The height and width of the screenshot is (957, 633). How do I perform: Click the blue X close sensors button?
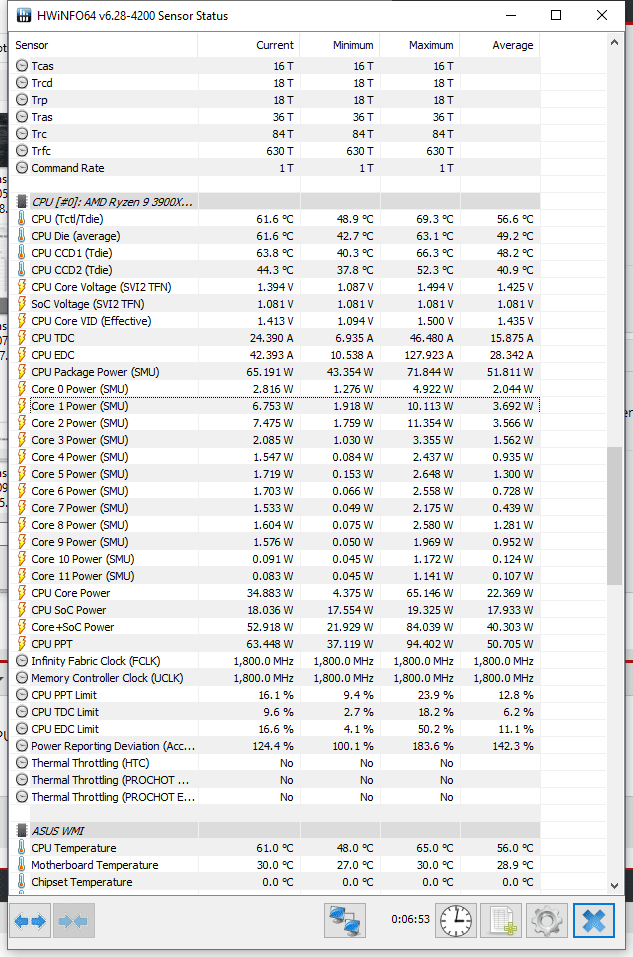click(x=593, y=920)
